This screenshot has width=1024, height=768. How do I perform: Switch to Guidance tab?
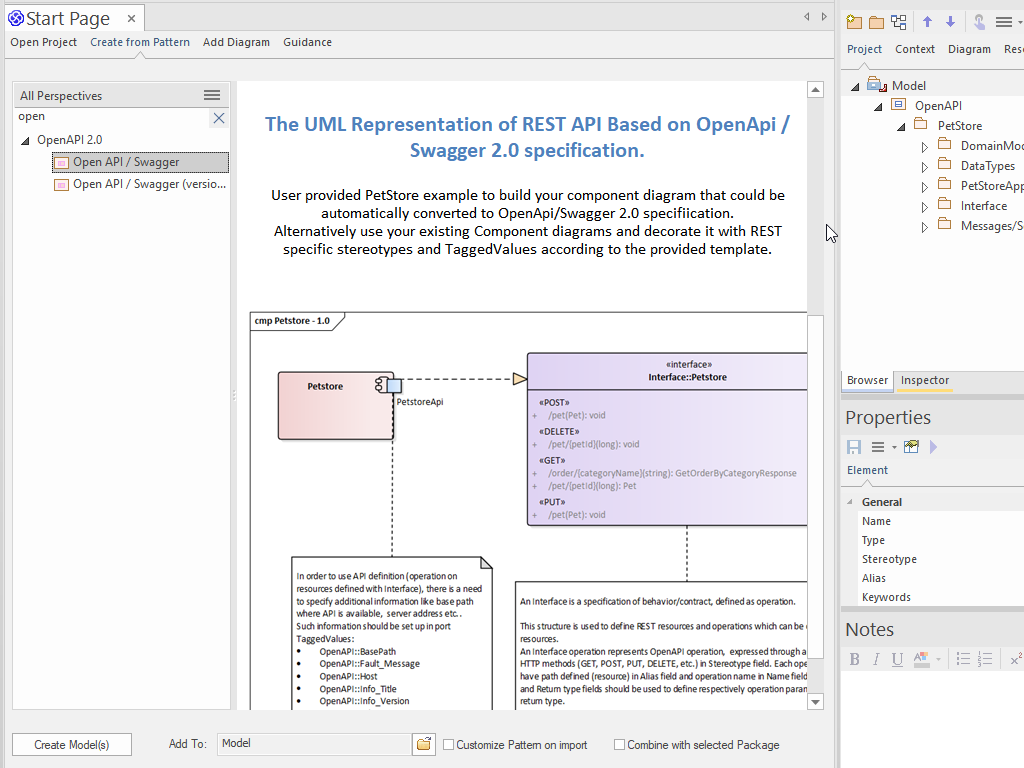307,42
